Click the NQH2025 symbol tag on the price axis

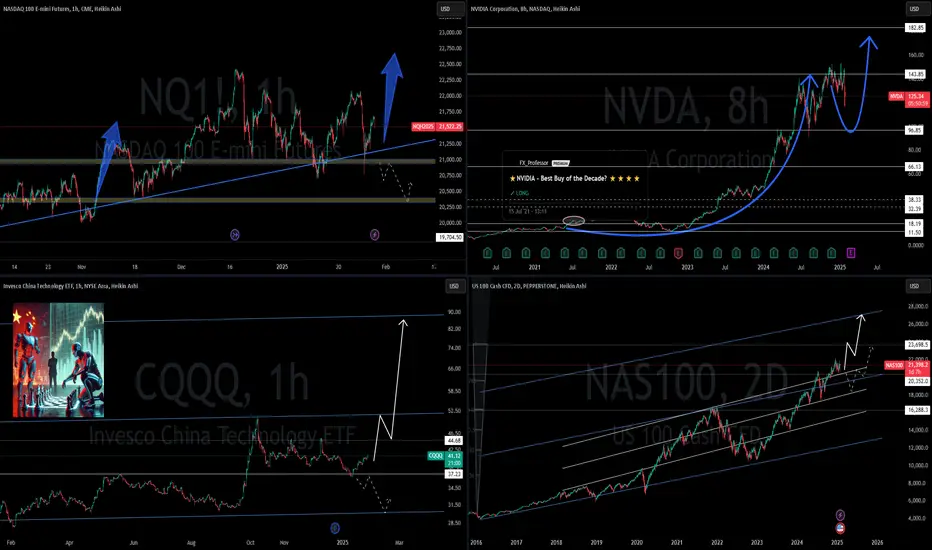pos(423,127)
